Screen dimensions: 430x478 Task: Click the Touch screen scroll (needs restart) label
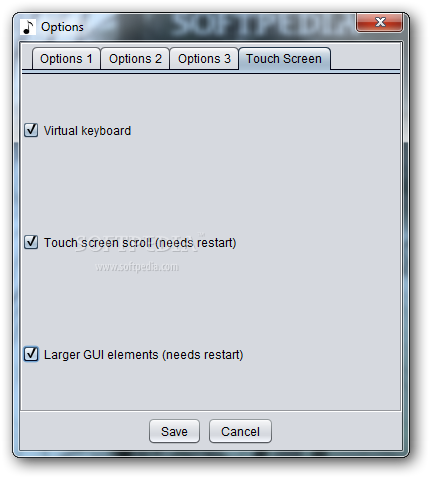[140, 243]
